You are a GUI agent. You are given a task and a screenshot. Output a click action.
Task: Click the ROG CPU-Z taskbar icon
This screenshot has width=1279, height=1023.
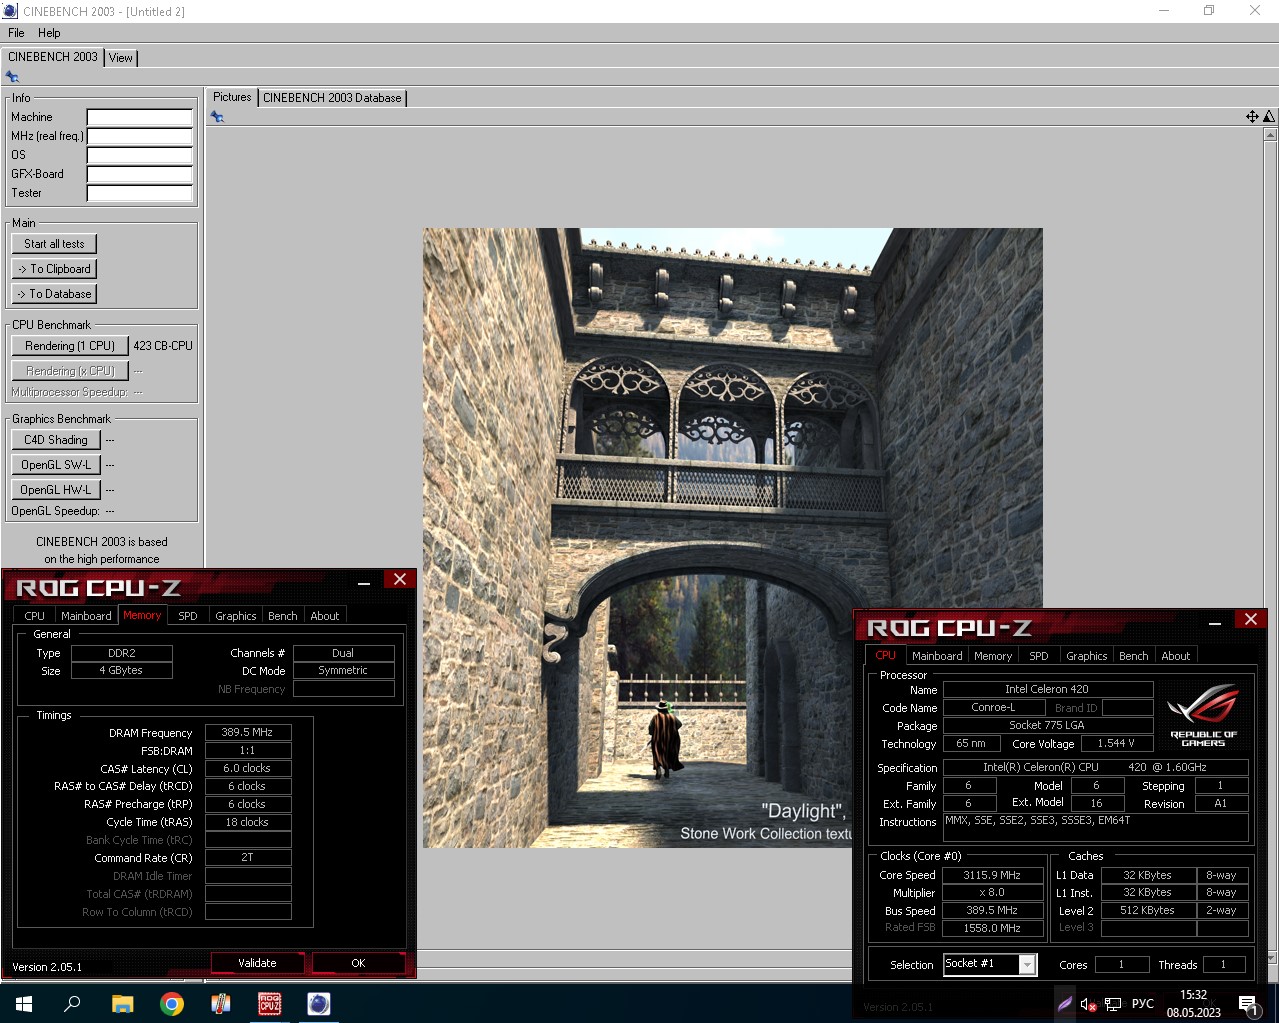pyautogui.click(x=270, y=1003)
